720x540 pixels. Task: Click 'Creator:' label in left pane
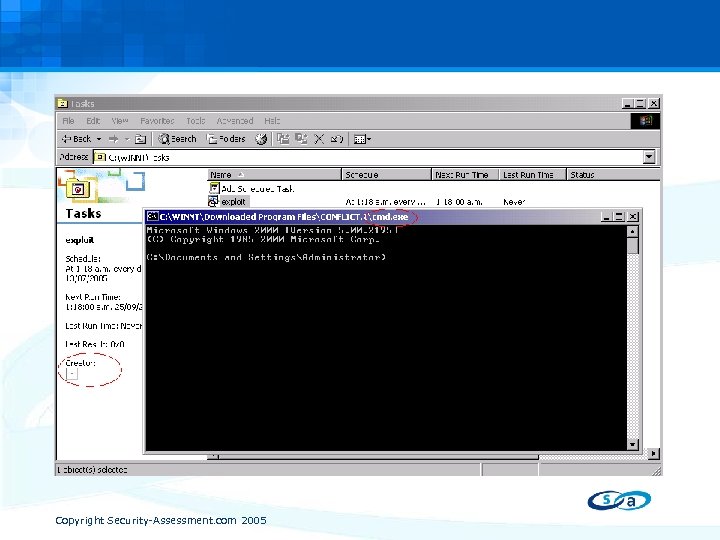[80, 363]
